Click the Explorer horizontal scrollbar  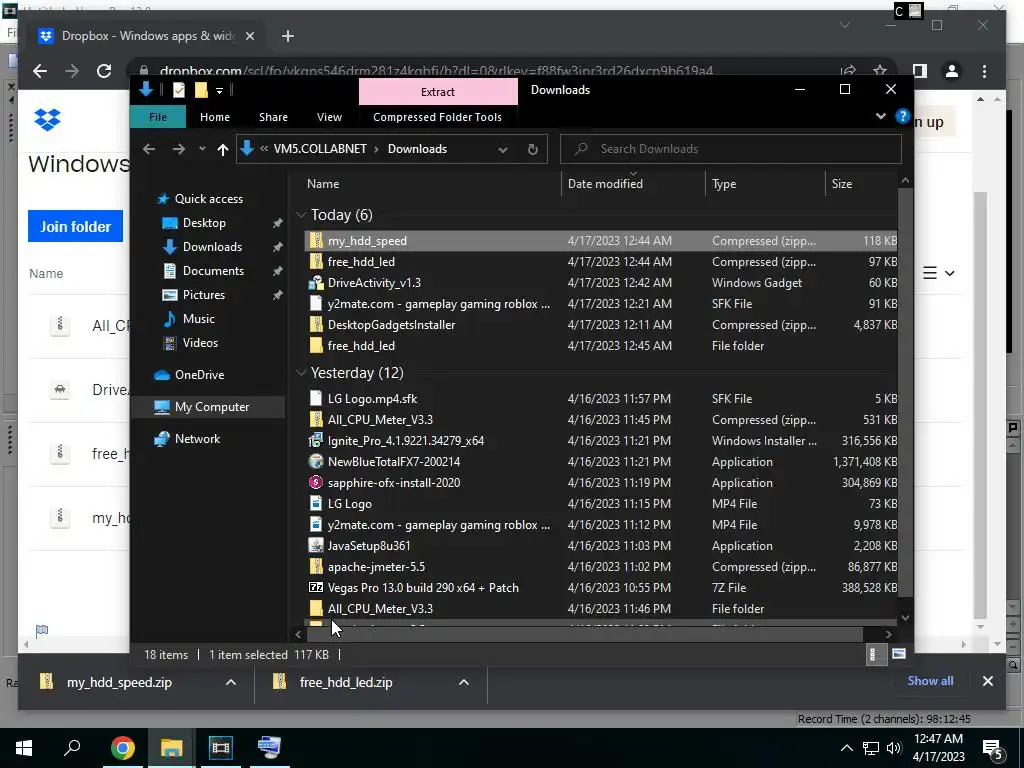click(x=584, y=633)
